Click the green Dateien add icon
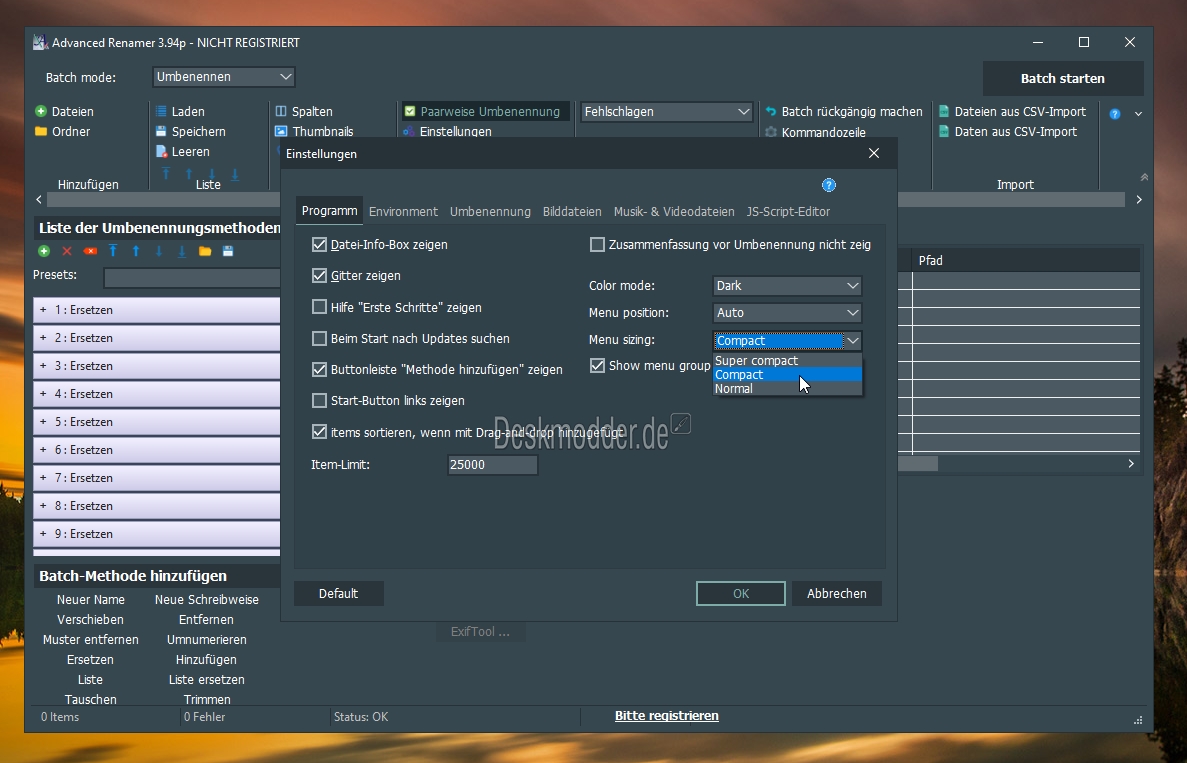The height and width of the screenshot is (763, 1187). (x=41, y=111)
